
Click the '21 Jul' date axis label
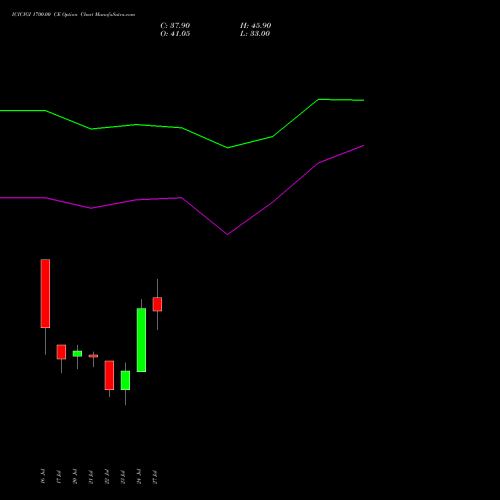point(91,476)
